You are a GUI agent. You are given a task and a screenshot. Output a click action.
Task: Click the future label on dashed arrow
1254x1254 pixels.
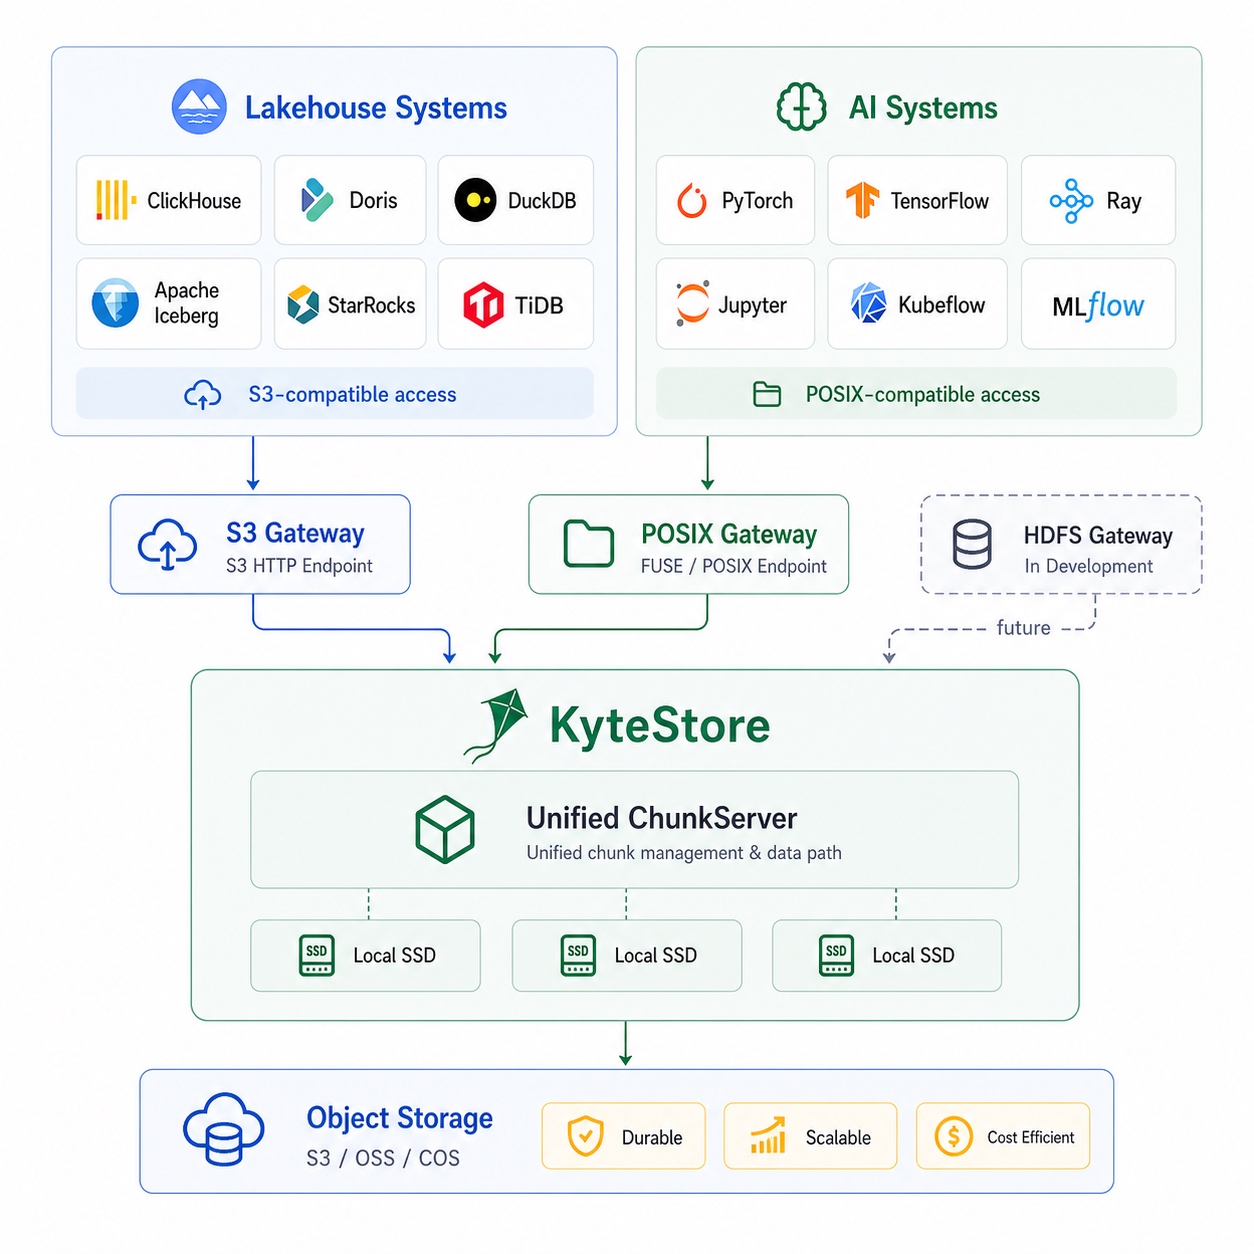(x=1023, y=628)
